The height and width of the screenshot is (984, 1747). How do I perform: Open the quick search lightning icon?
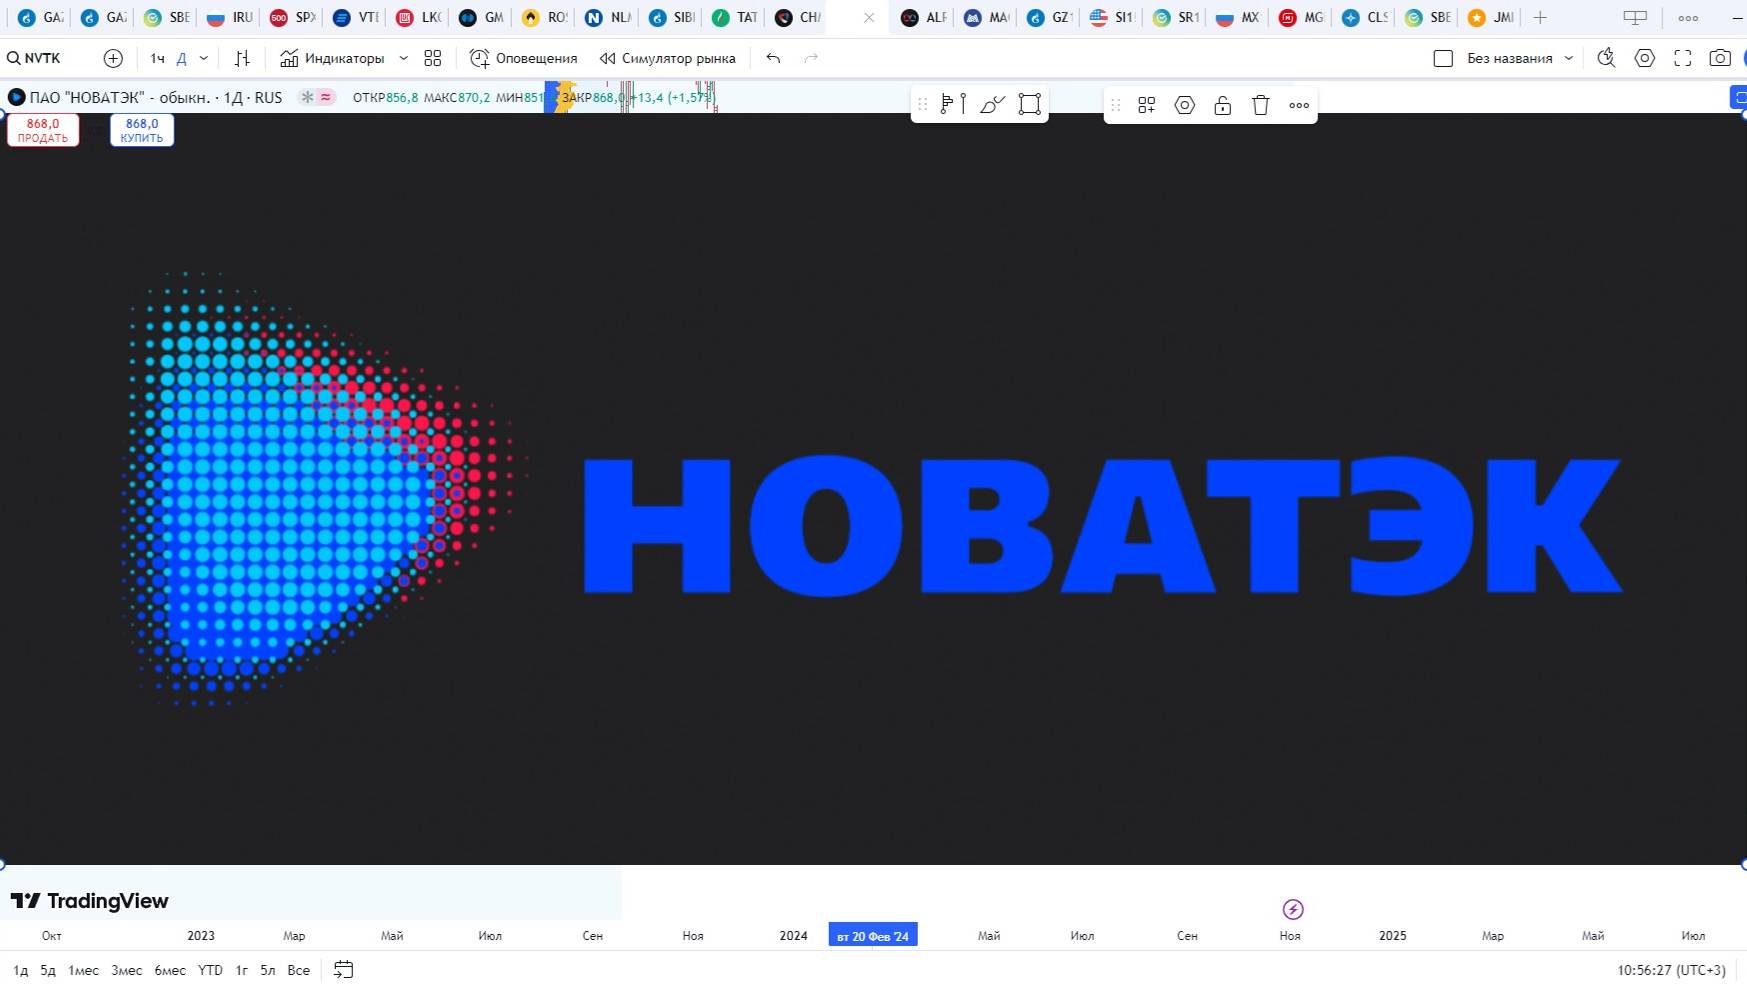(x=1606, y=58)
